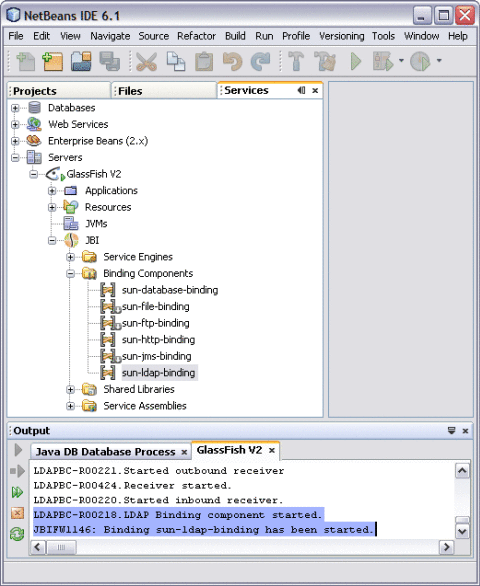The height and width of the screenshot is (586, 480).
Task: Expand the Resources node
Action: 52,207
